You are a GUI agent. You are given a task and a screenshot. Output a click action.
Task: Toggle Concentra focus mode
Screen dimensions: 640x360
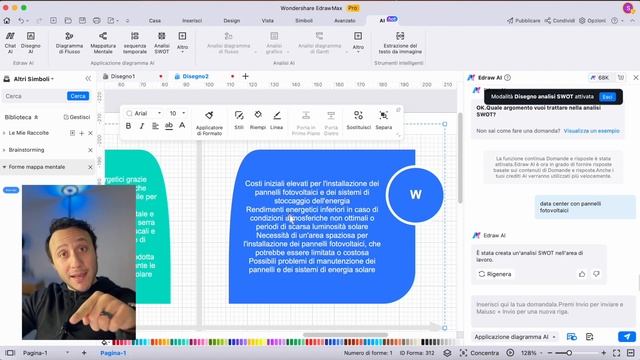[479, 353]
